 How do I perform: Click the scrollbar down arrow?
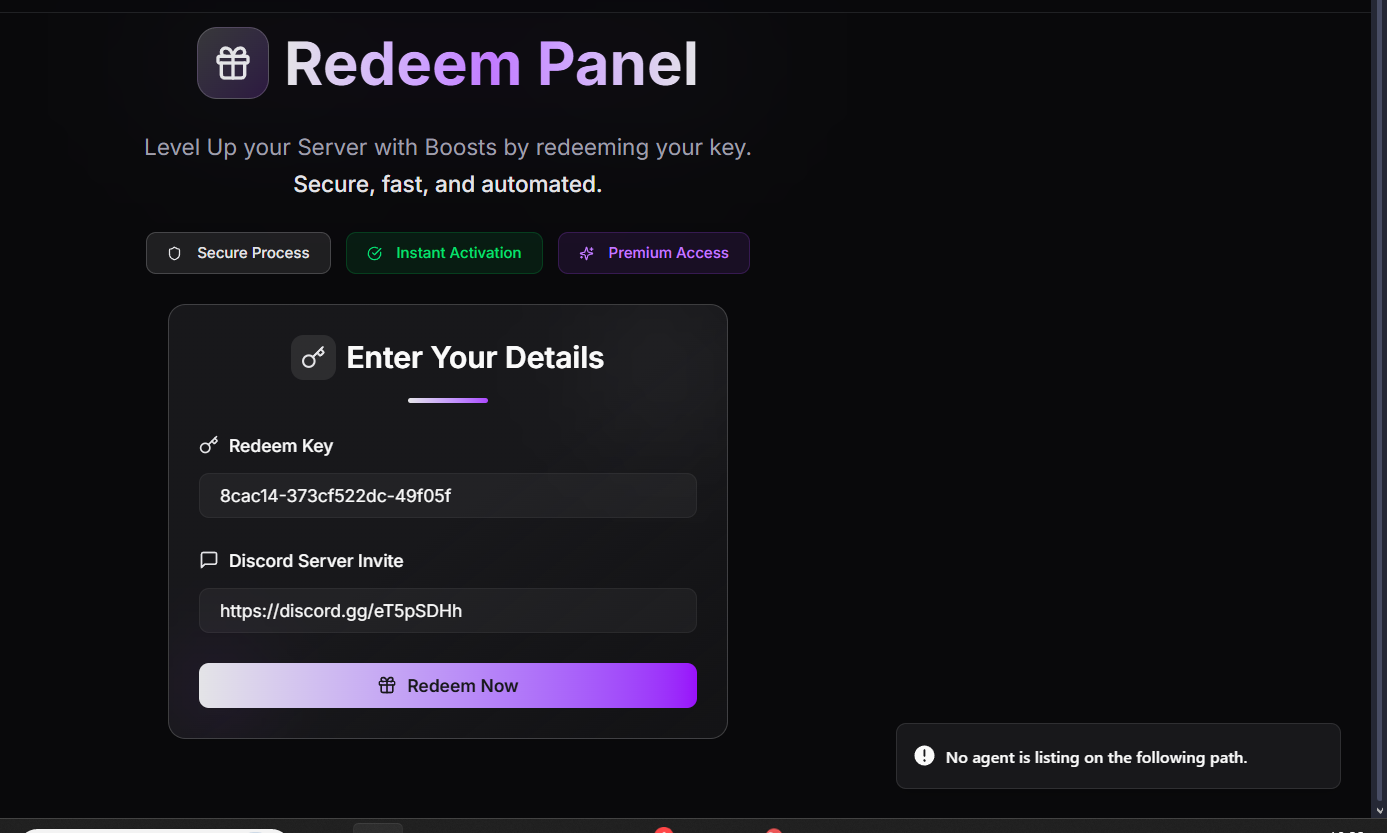(x=1381, y=811)
